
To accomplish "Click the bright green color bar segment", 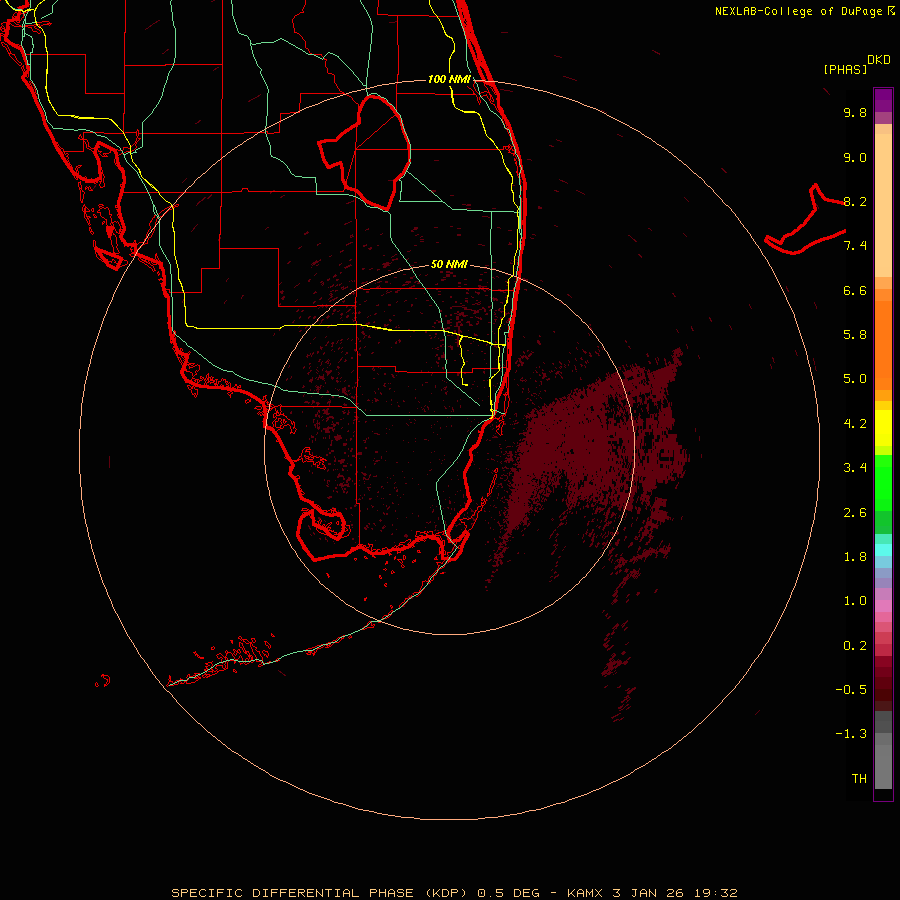I will [883, 483].
